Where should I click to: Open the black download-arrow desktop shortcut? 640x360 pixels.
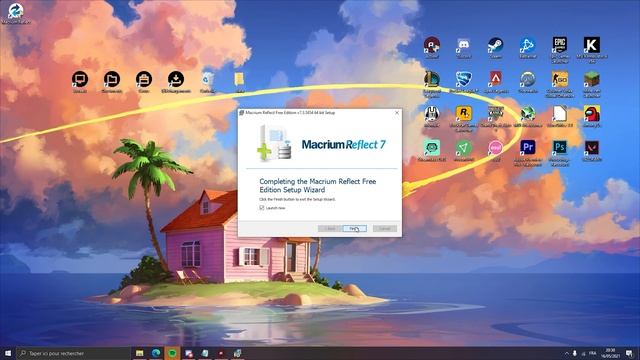tap(176, 82)
